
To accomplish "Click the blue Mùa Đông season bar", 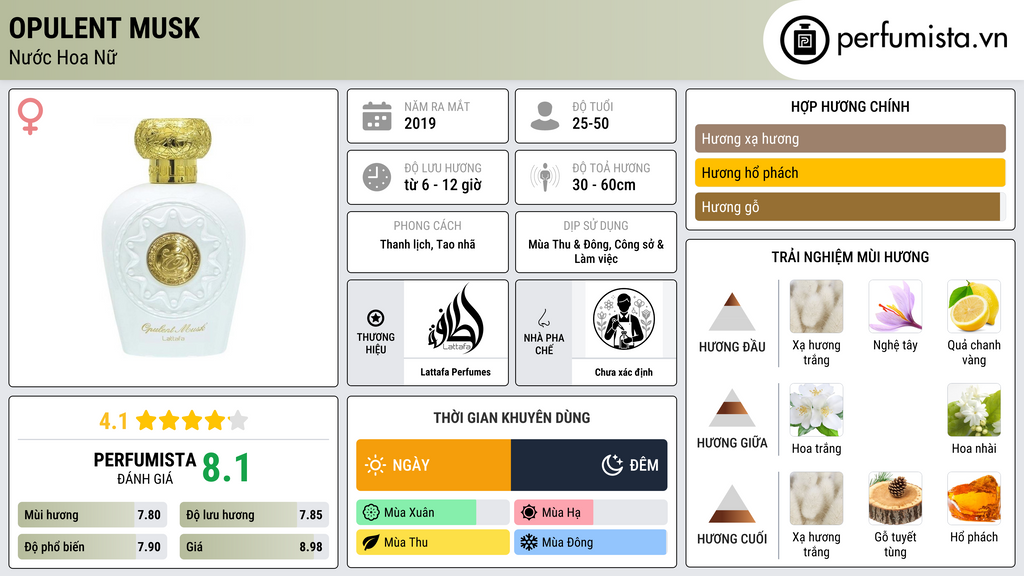I will pyautogui.click(x=590, y=542).
